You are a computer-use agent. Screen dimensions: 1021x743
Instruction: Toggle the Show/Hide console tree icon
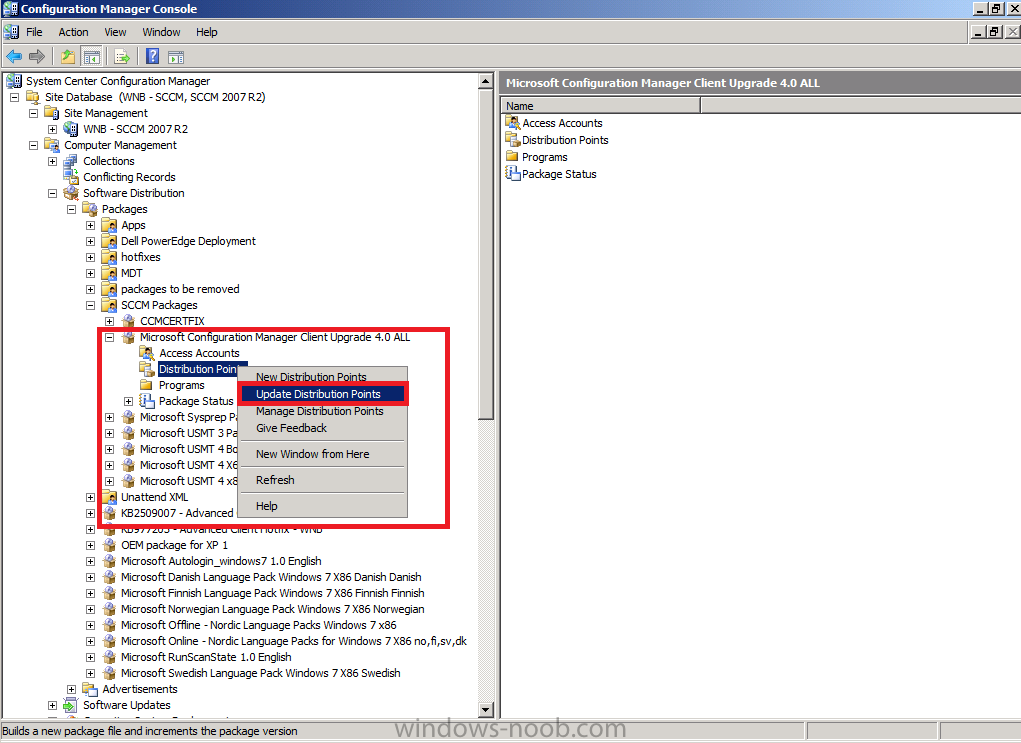click(x=92, y=57)
